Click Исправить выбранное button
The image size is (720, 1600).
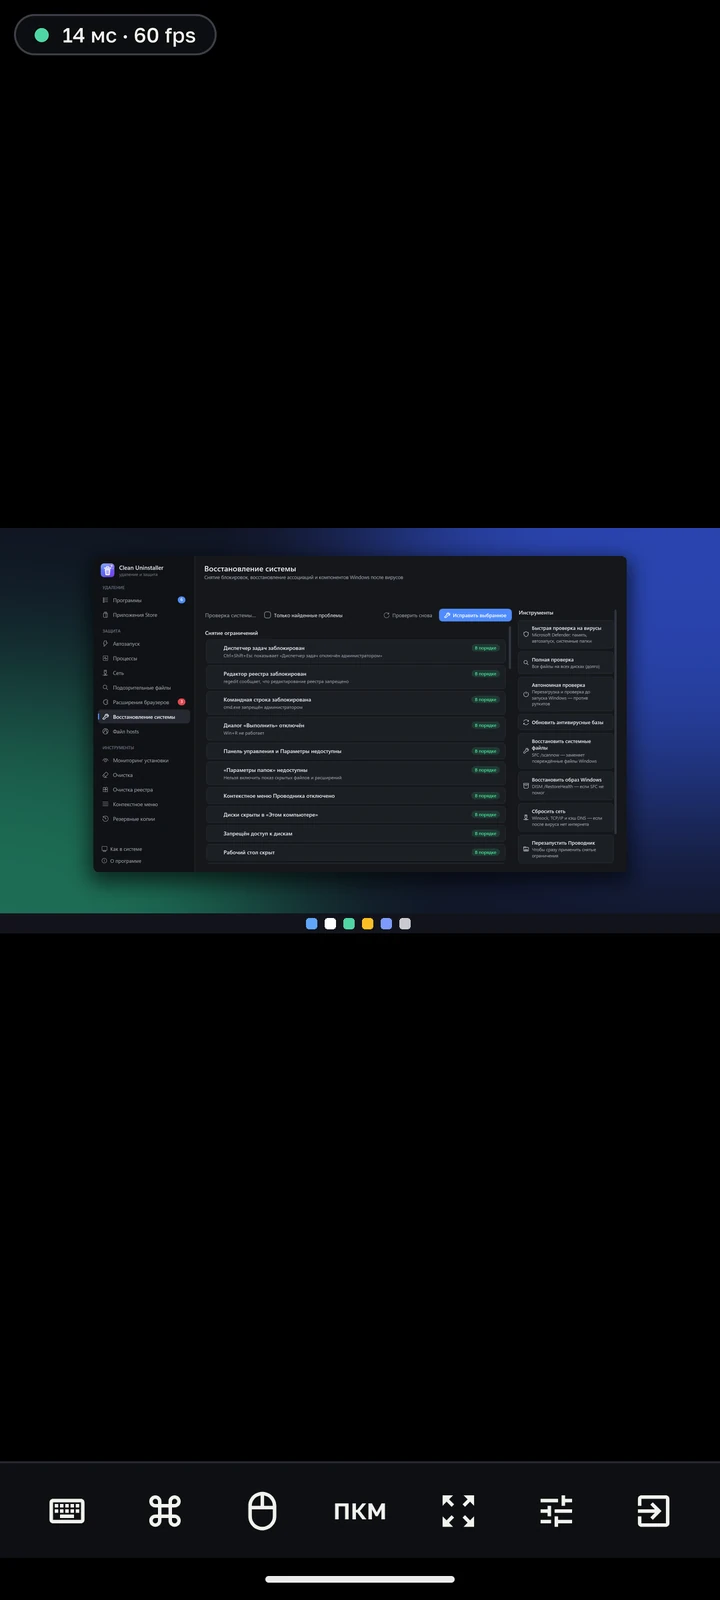click(475, 615)
